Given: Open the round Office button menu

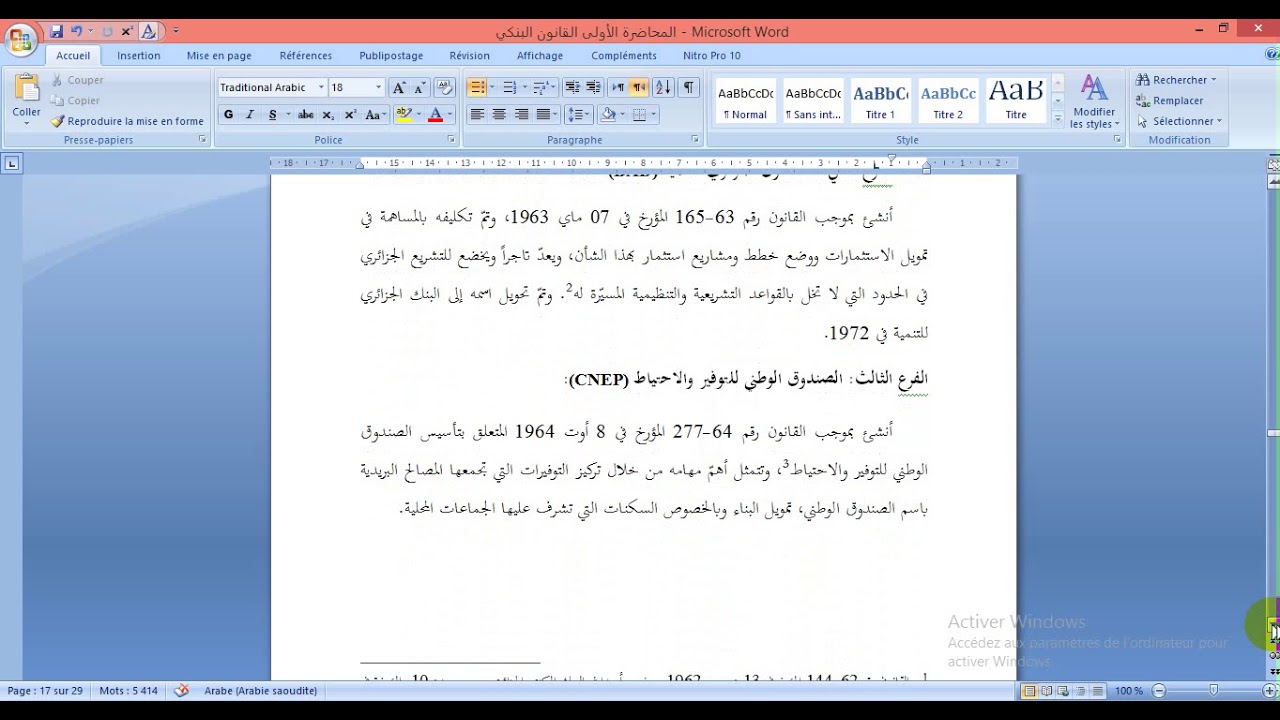Looking at the screenshot, I should (20, 40).
